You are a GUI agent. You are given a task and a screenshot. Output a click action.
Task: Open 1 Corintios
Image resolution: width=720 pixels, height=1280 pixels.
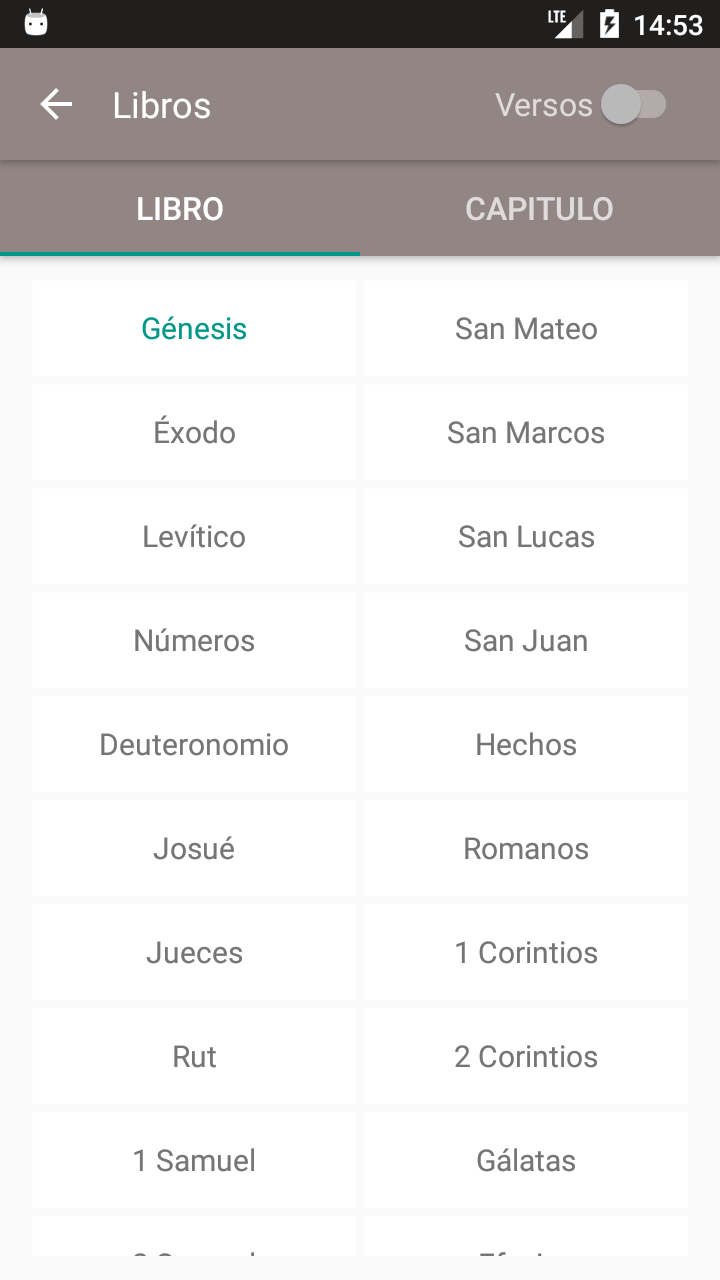coord(526,953)
